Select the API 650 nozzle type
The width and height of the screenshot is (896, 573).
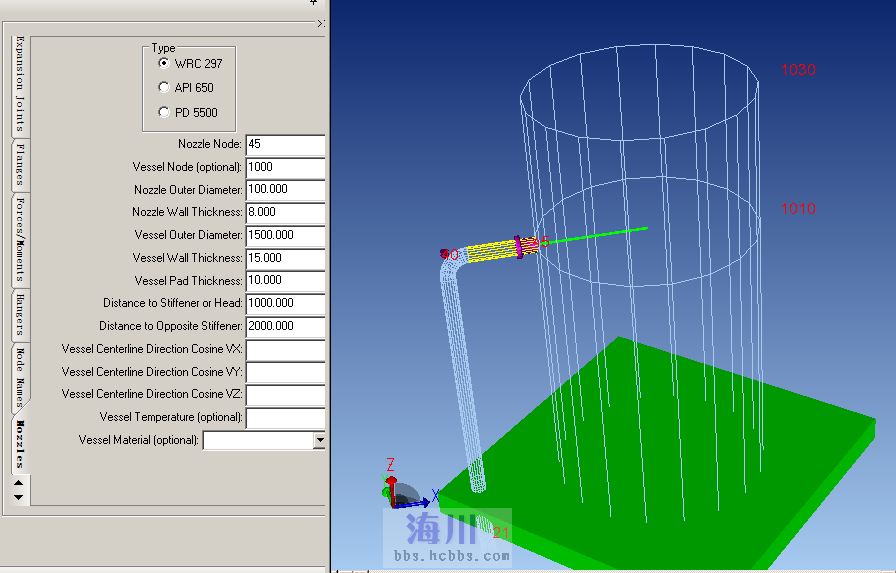[164, 87]
